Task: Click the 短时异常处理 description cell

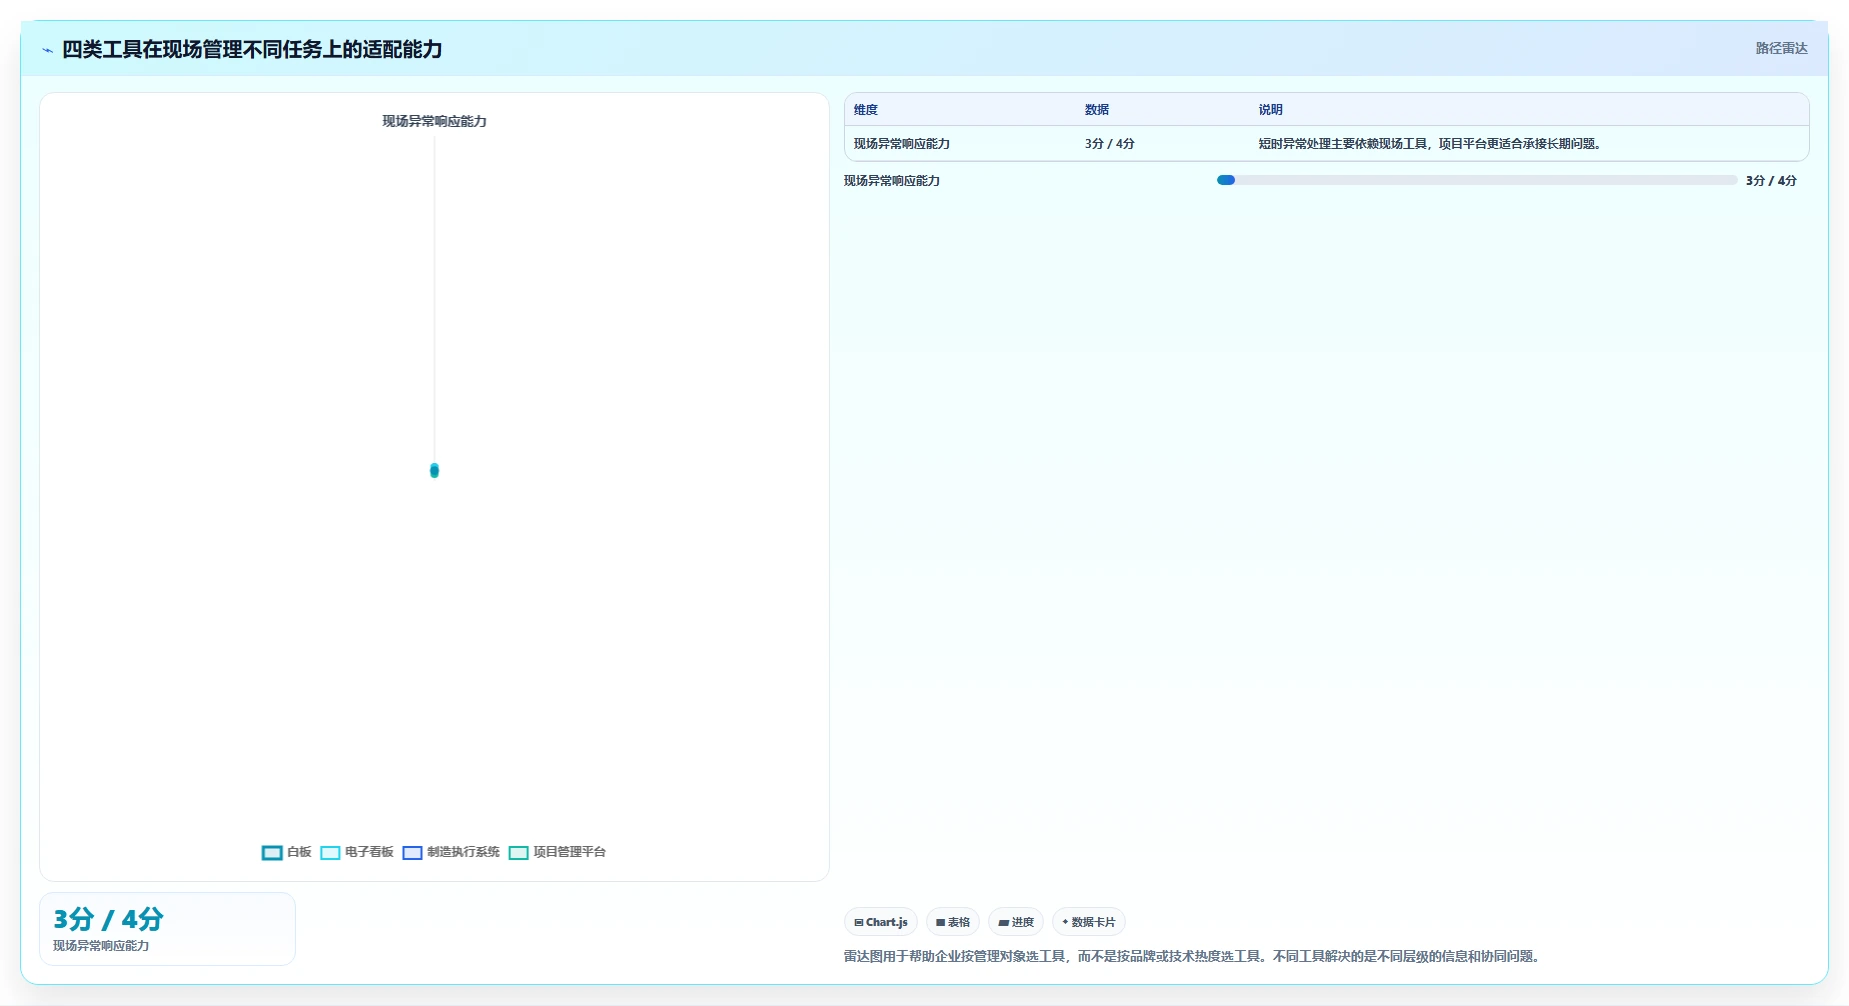Action: point(1429,144)
